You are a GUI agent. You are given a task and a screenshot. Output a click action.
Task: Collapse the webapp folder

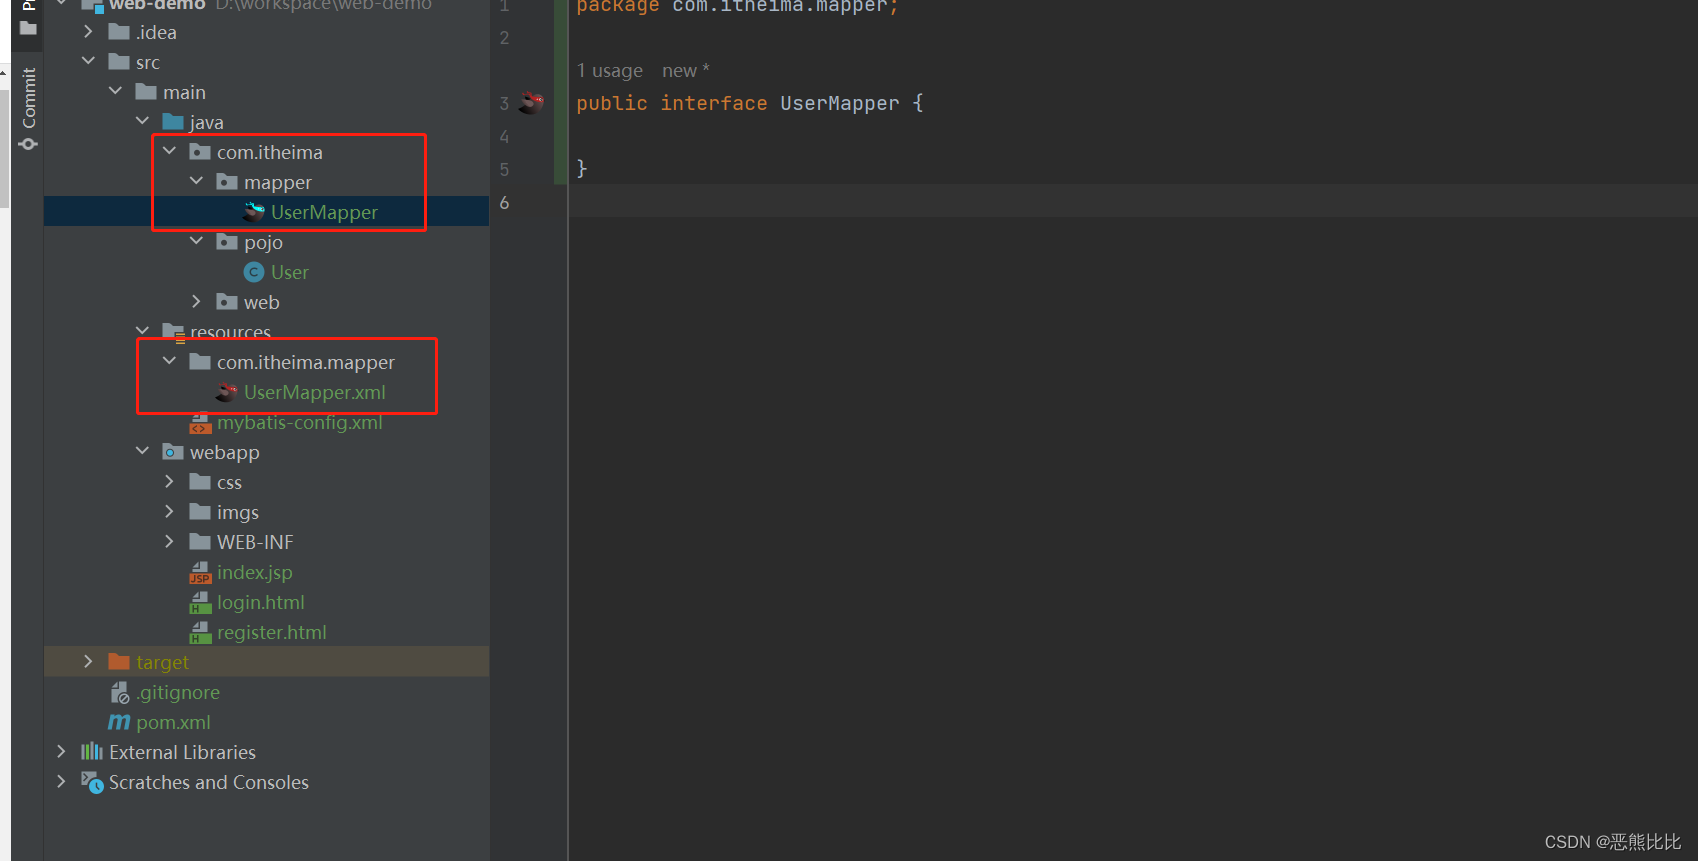tap(142, 452)
